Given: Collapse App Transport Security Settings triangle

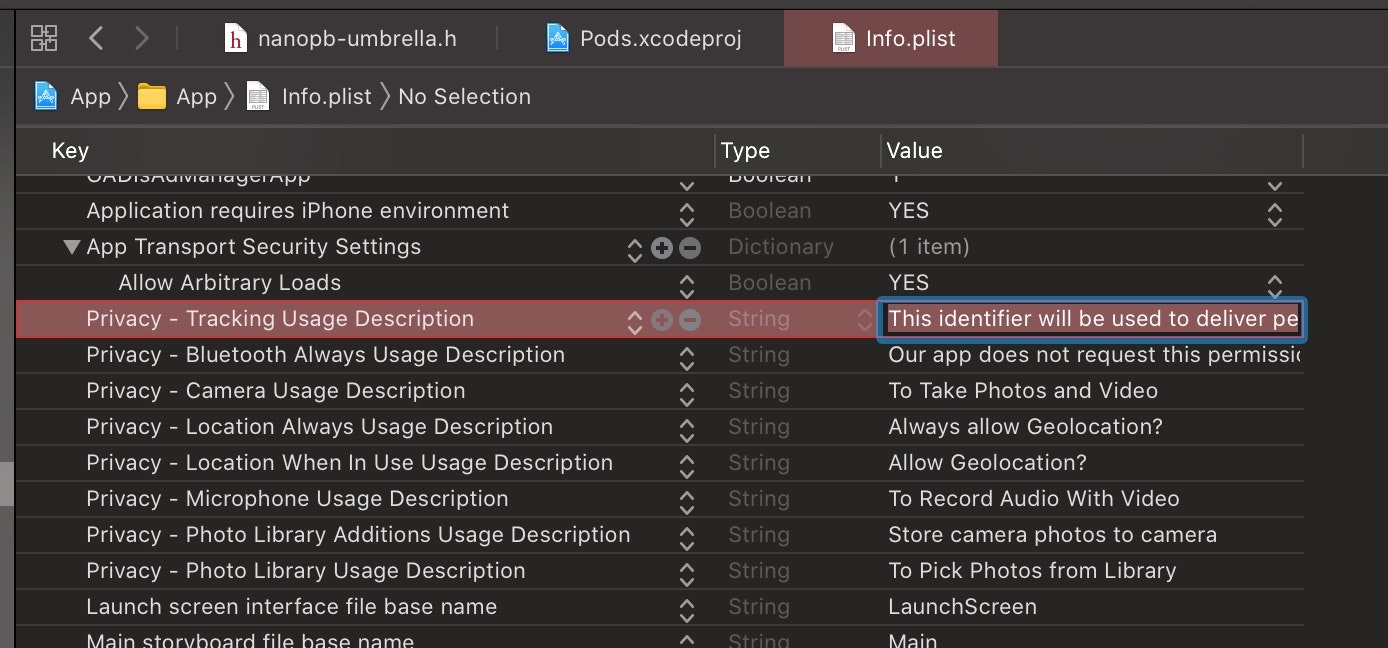Looking at the screenshot, I should pyautogui.click(x=71, y=247).
